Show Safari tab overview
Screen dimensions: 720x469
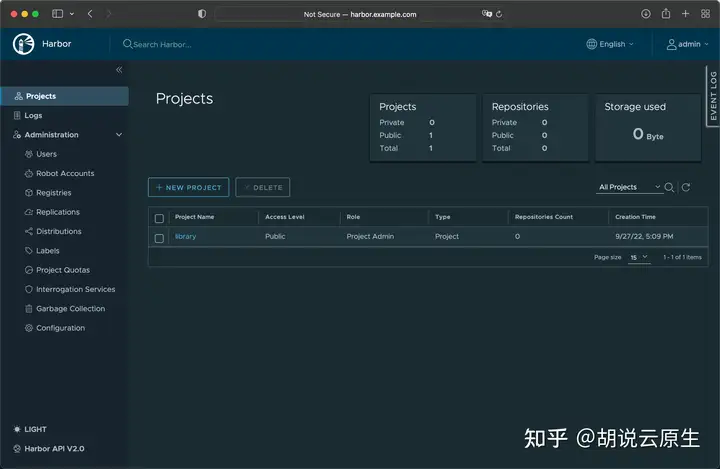tap(706, 14)
